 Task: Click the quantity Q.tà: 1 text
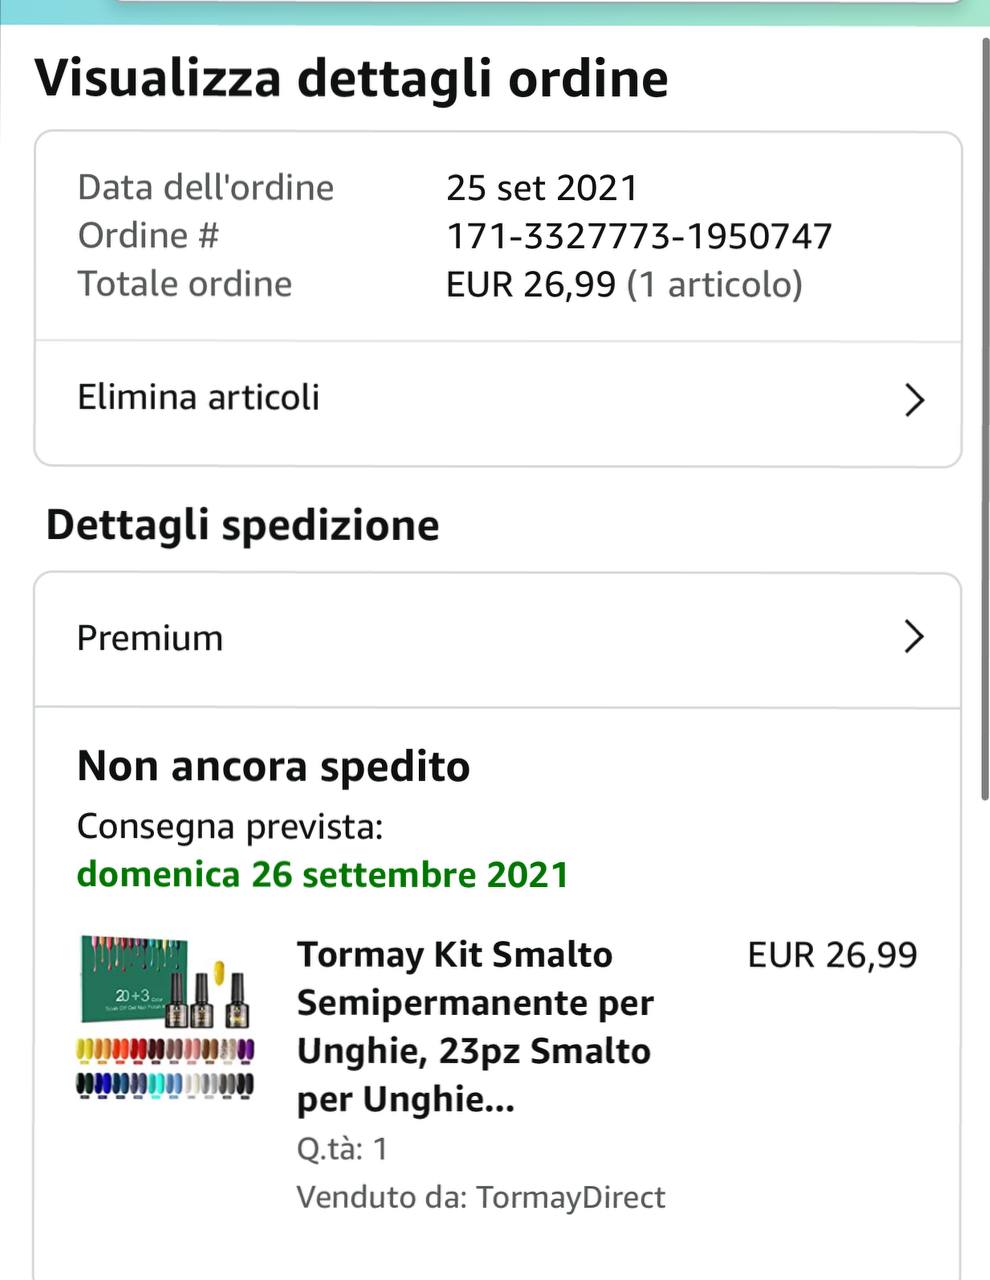pos(342,1148)
